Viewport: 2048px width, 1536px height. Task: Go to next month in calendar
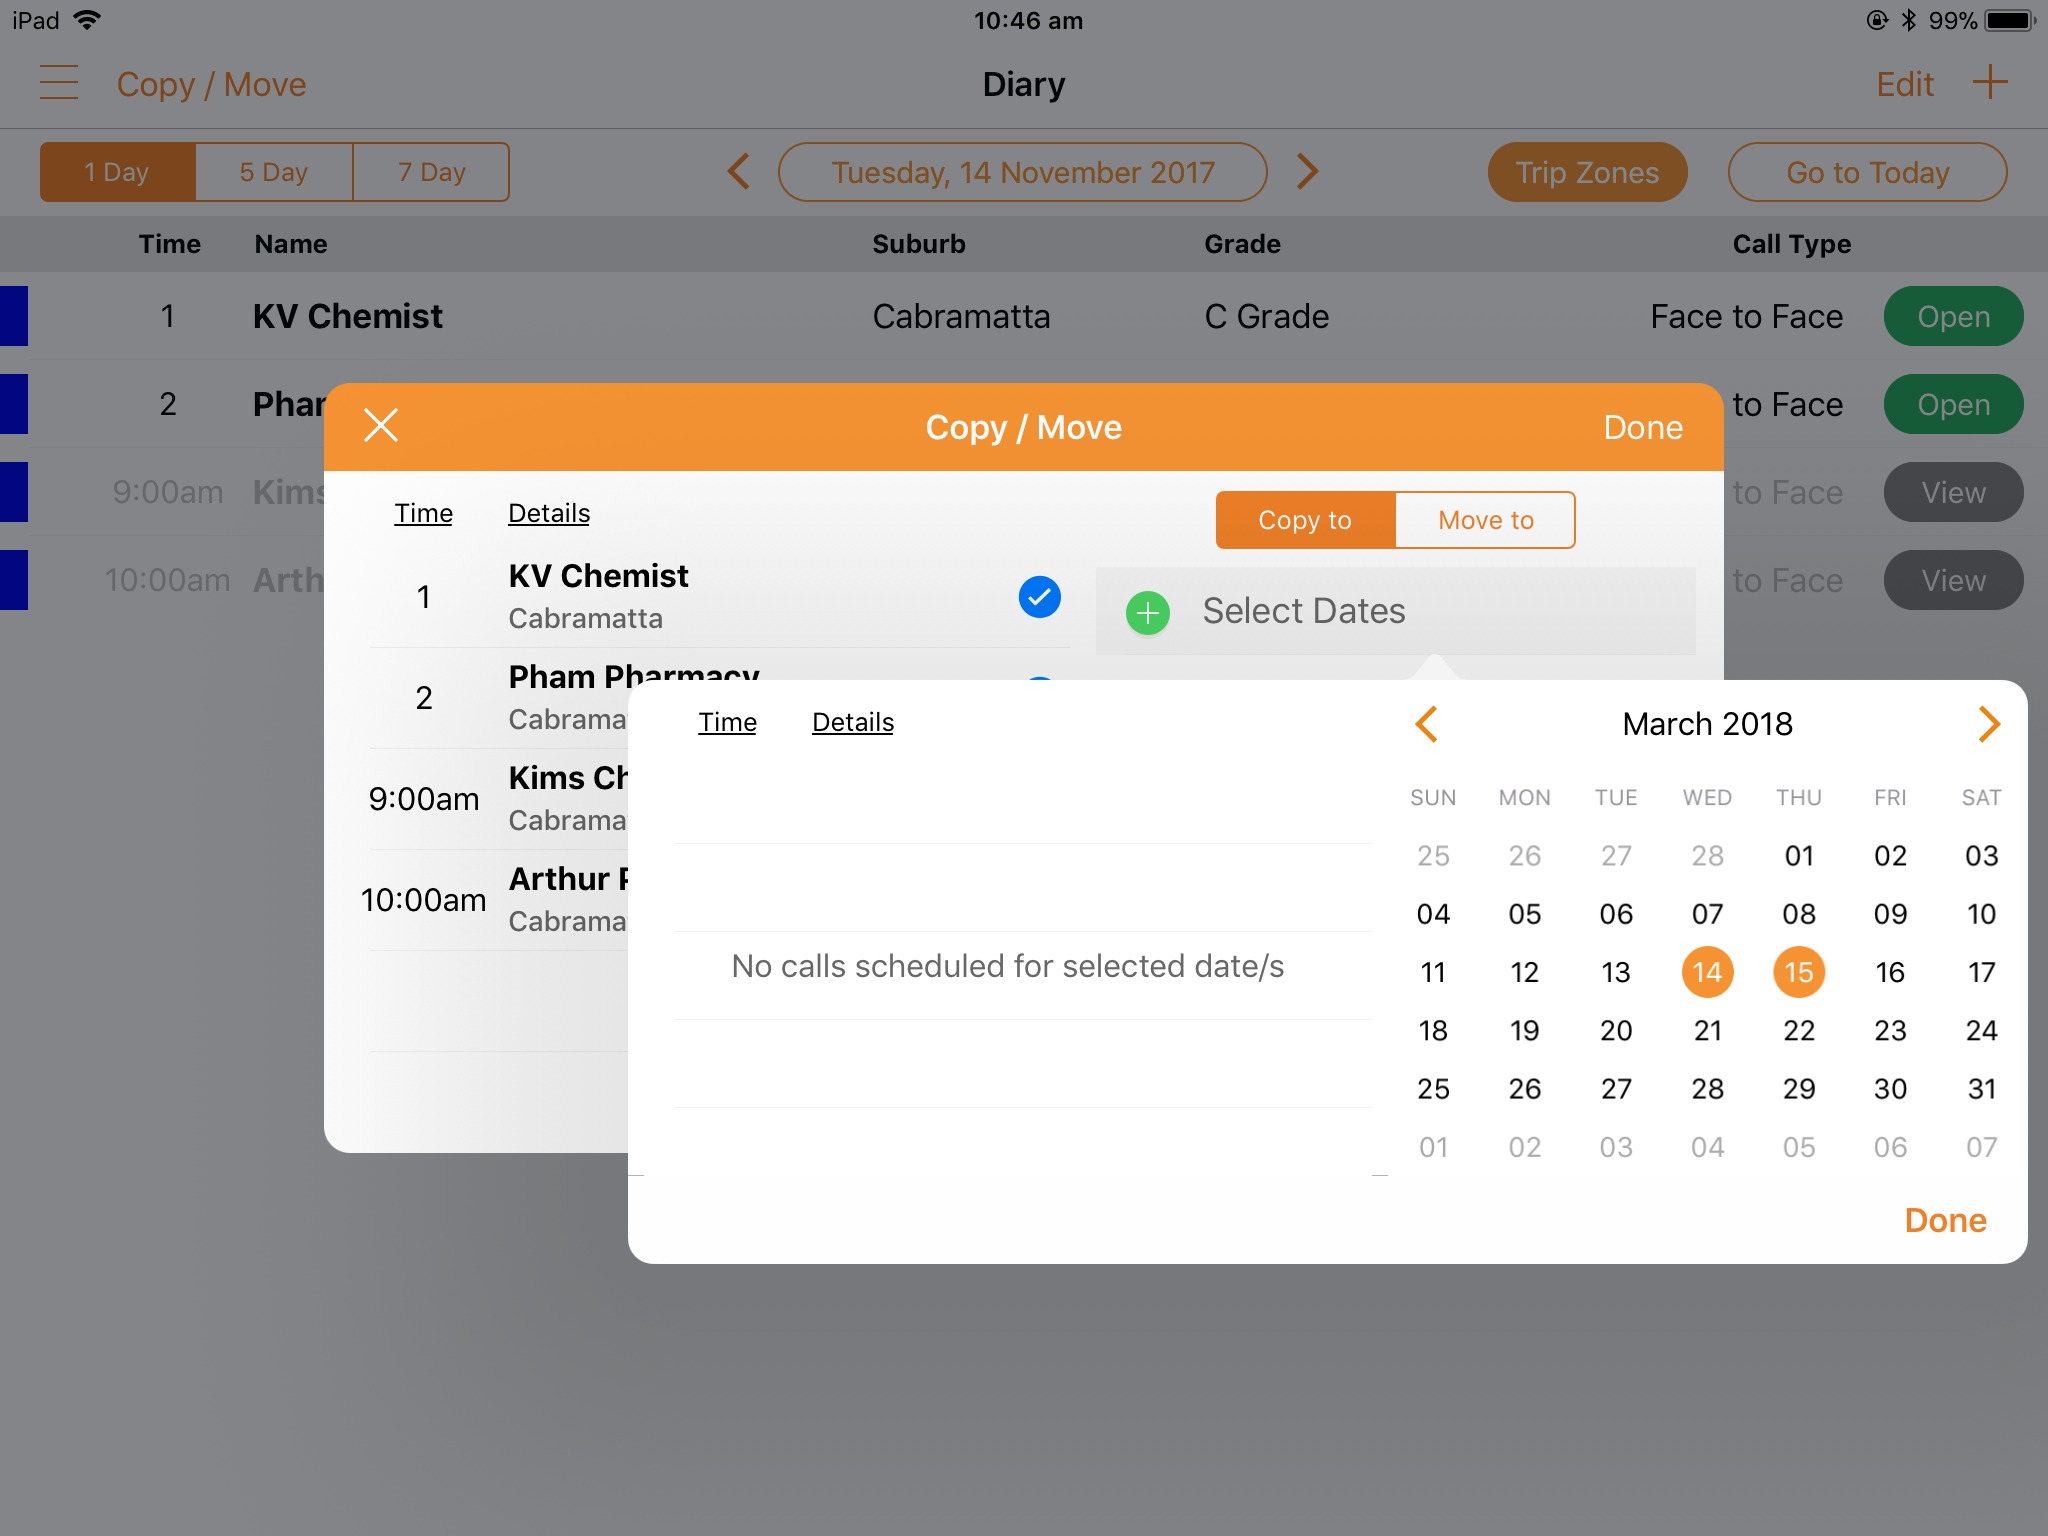point(1988,724)
